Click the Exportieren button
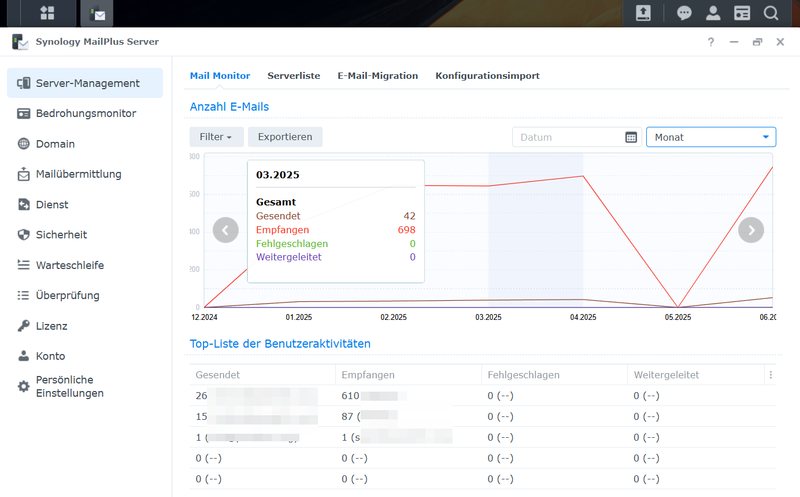Image resolution: width=800 pixels, height=497 pixels. (x=285, y=137)
